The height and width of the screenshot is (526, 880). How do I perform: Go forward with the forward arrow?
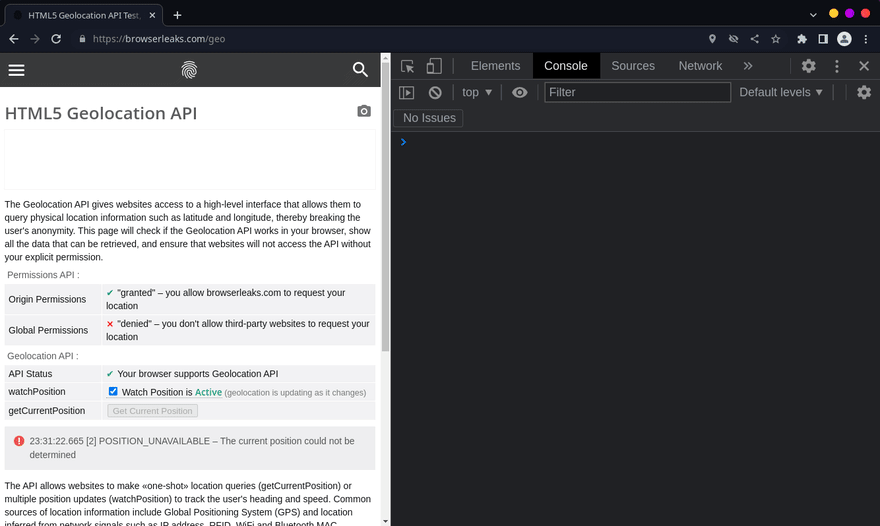click(x=35, y=39)
